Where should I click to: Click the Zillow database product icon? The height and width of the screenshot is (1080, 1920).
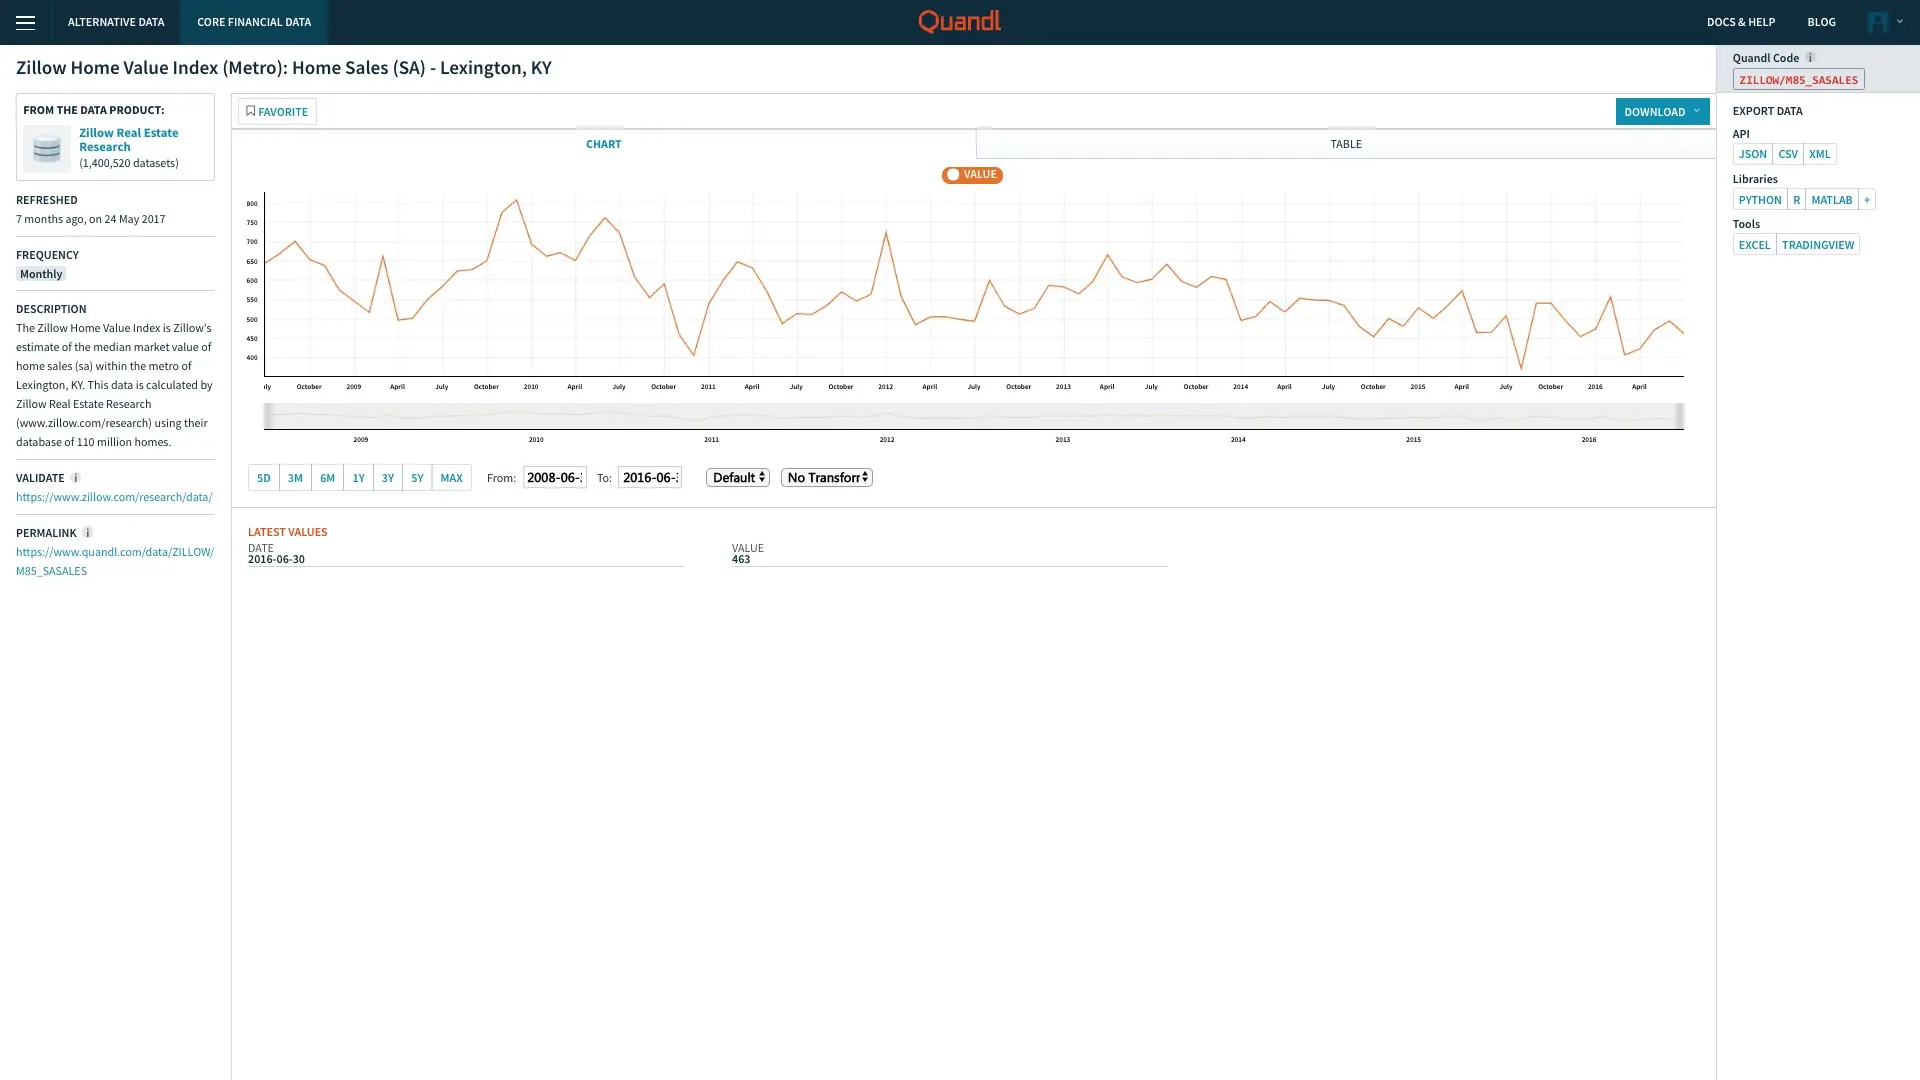pyautogui.click(x=47, y=148)
